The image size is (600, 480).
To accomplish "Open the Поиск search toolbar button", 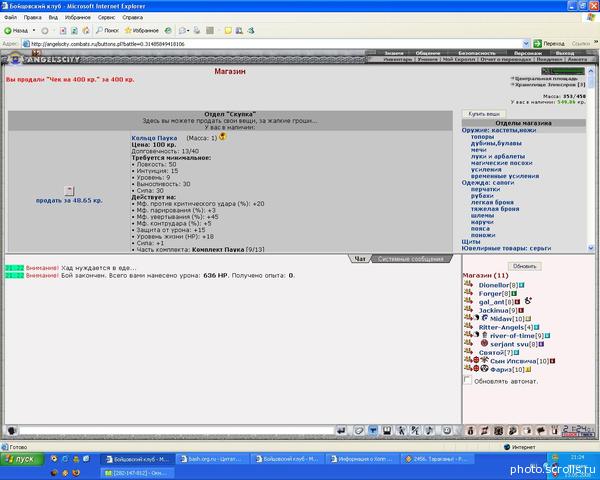I will coord(108,30).
